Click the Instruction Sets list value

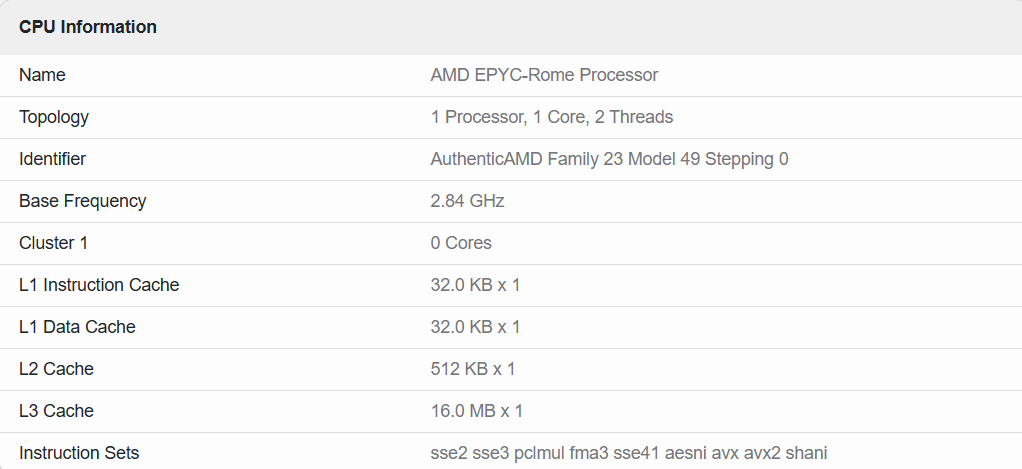point(628,453)
